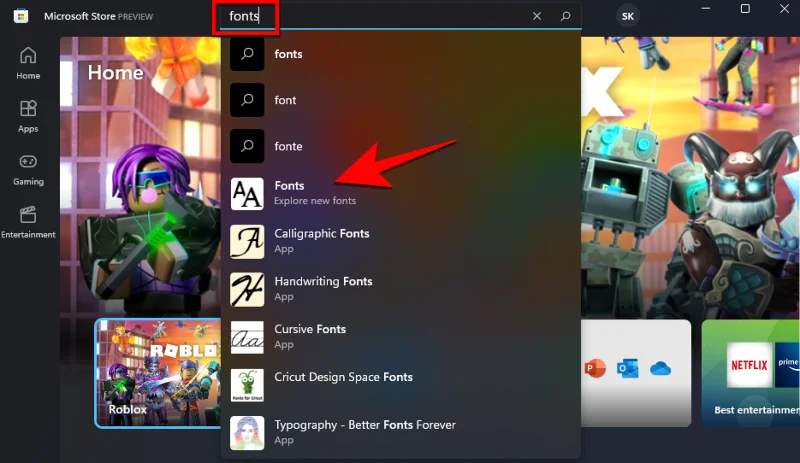Image resolution: width=800 pixels, height=463 pixels.
Task: Open Cursive Fonts app result
Action: tap(401, 337)
